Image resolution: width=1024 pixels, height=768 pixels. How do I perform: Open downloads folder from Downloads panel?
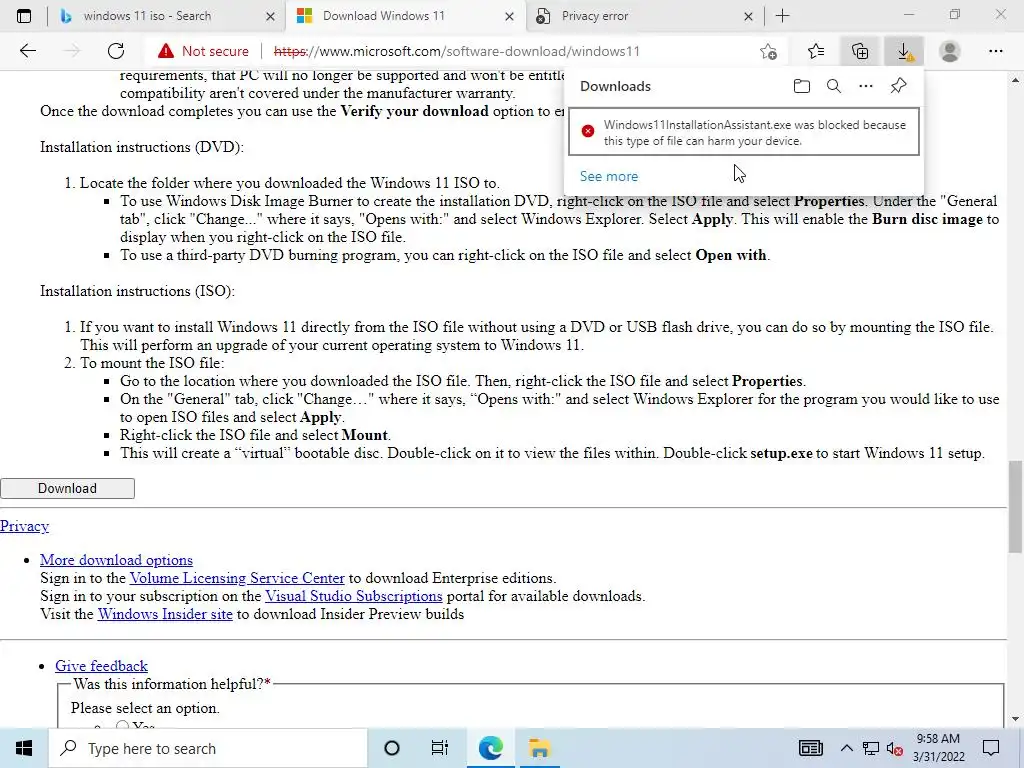click(x=802, y=86)
